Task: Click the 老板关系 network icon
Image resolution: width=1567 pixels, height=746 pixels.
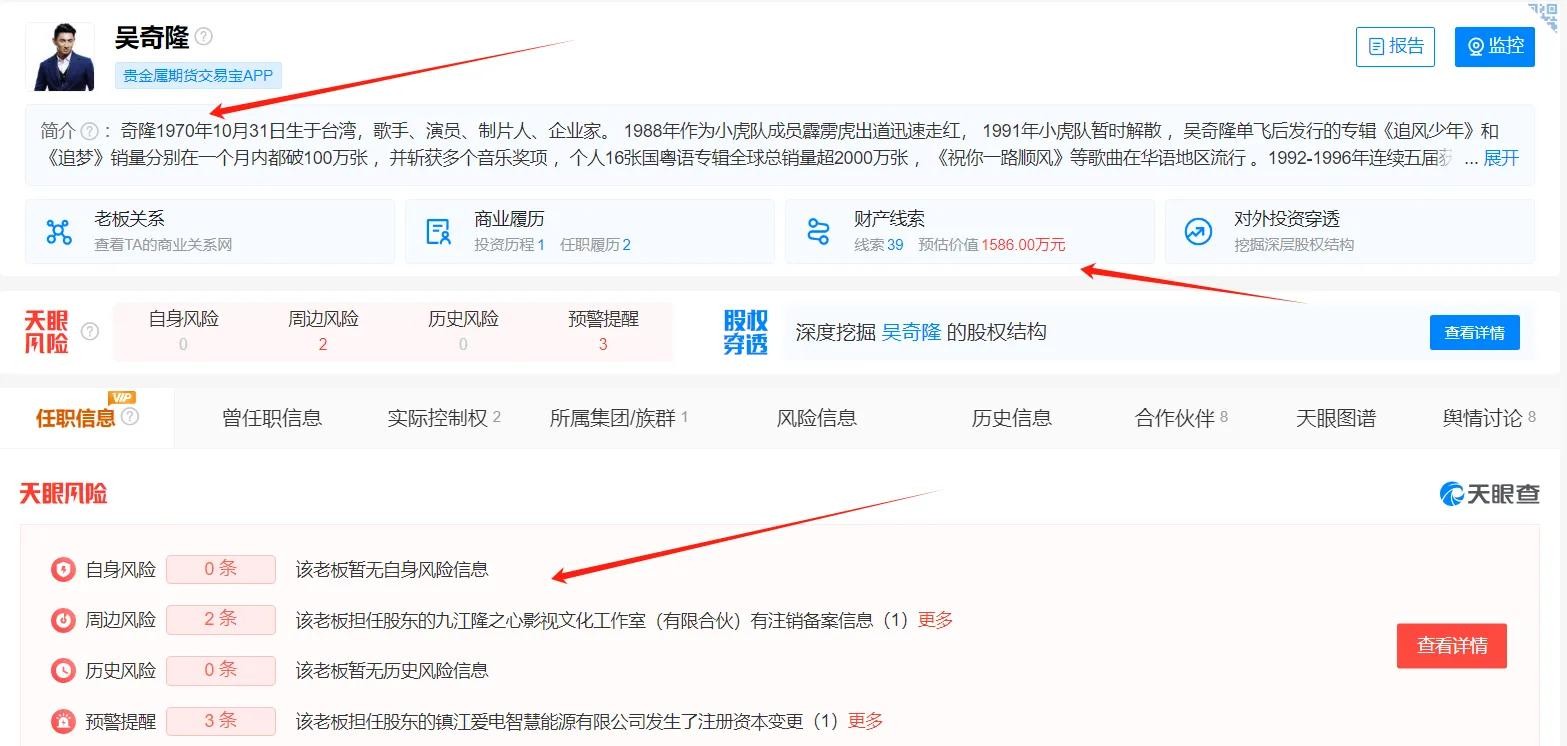Action: [59, 232]
